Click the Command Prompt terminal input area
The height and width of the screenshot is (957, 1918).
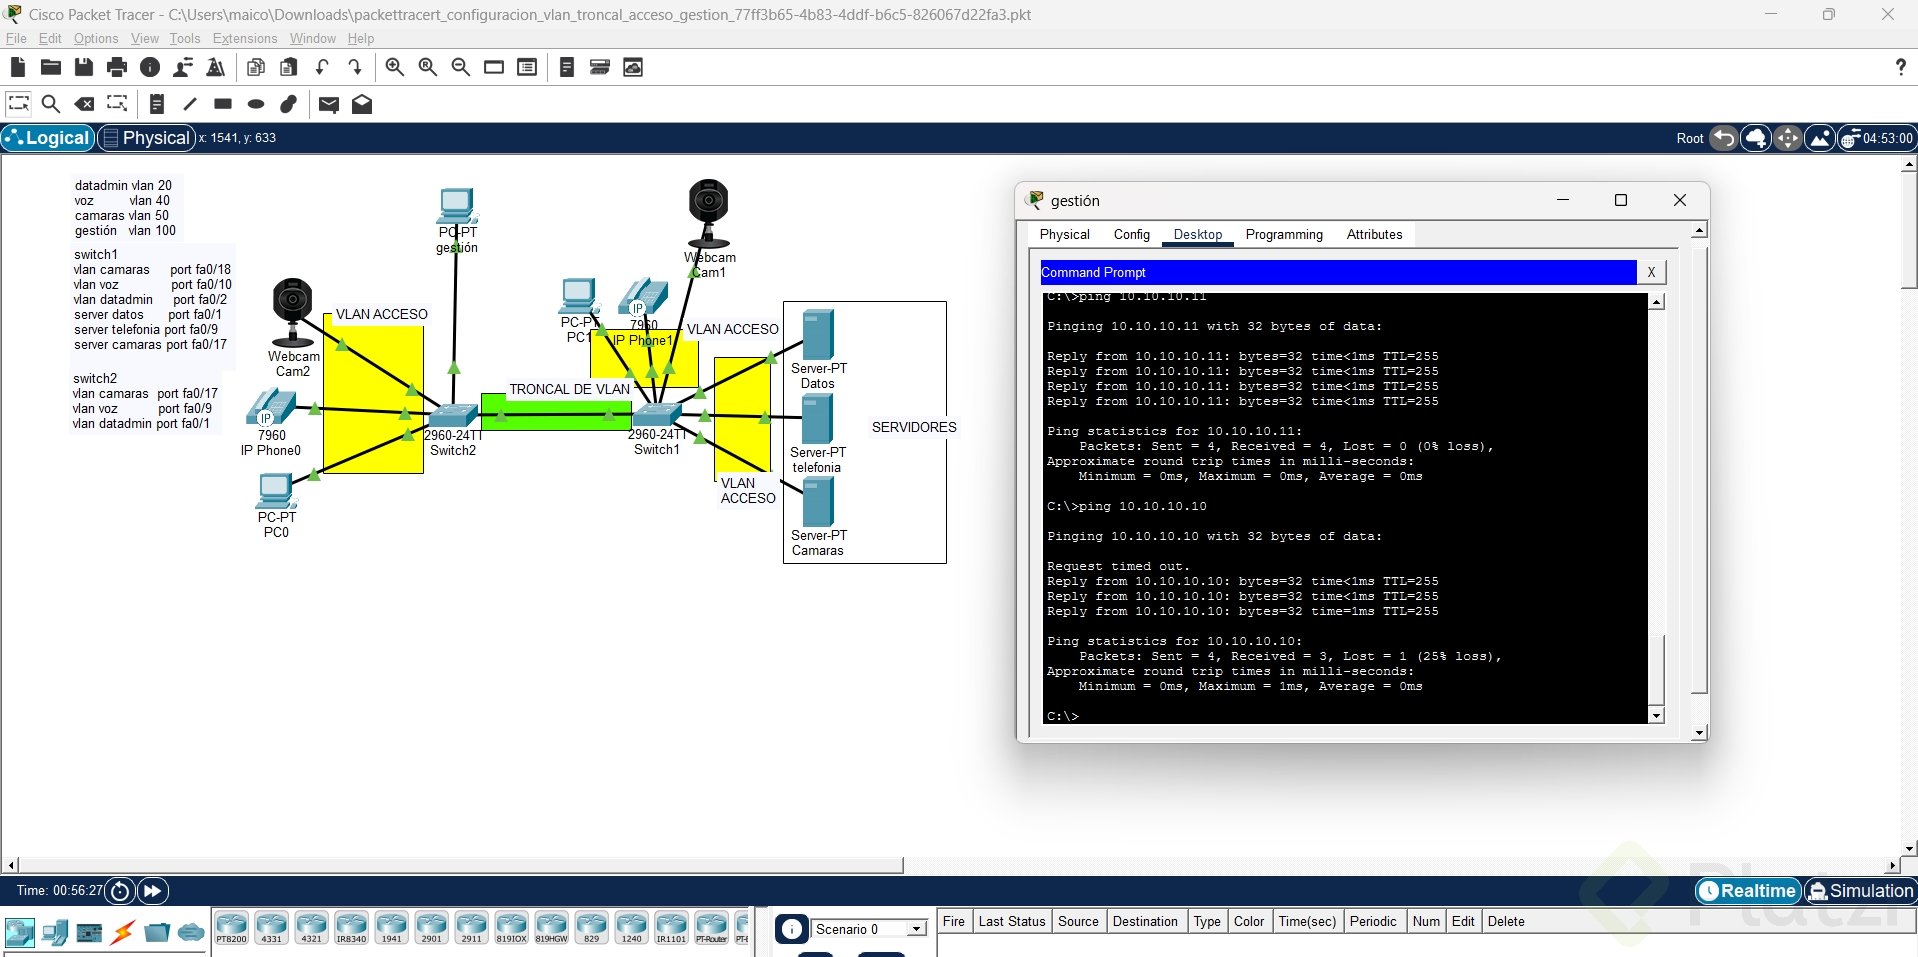pos(1346,507)
